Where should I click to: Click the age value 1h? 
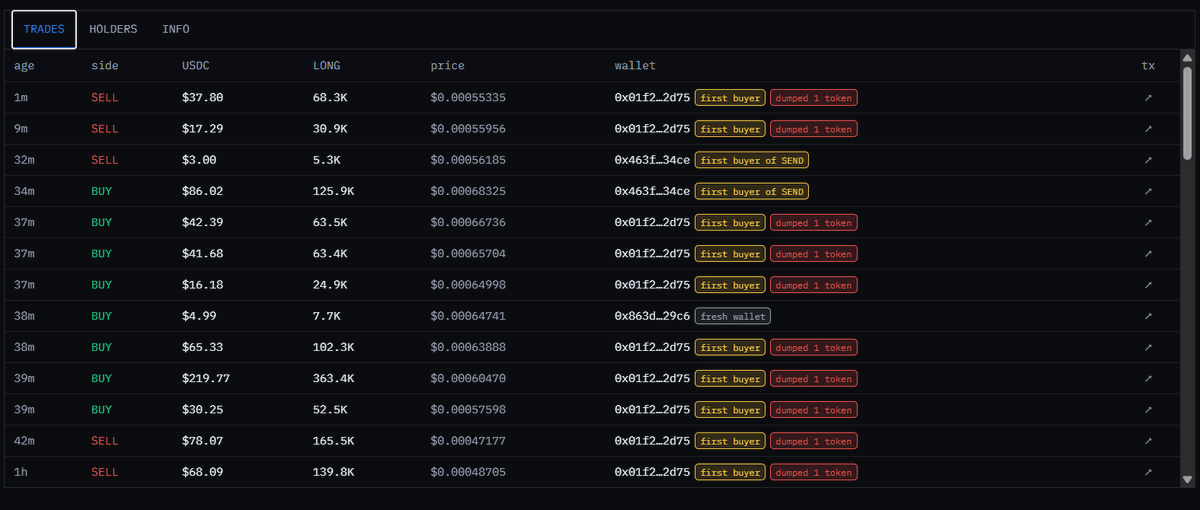21,472
